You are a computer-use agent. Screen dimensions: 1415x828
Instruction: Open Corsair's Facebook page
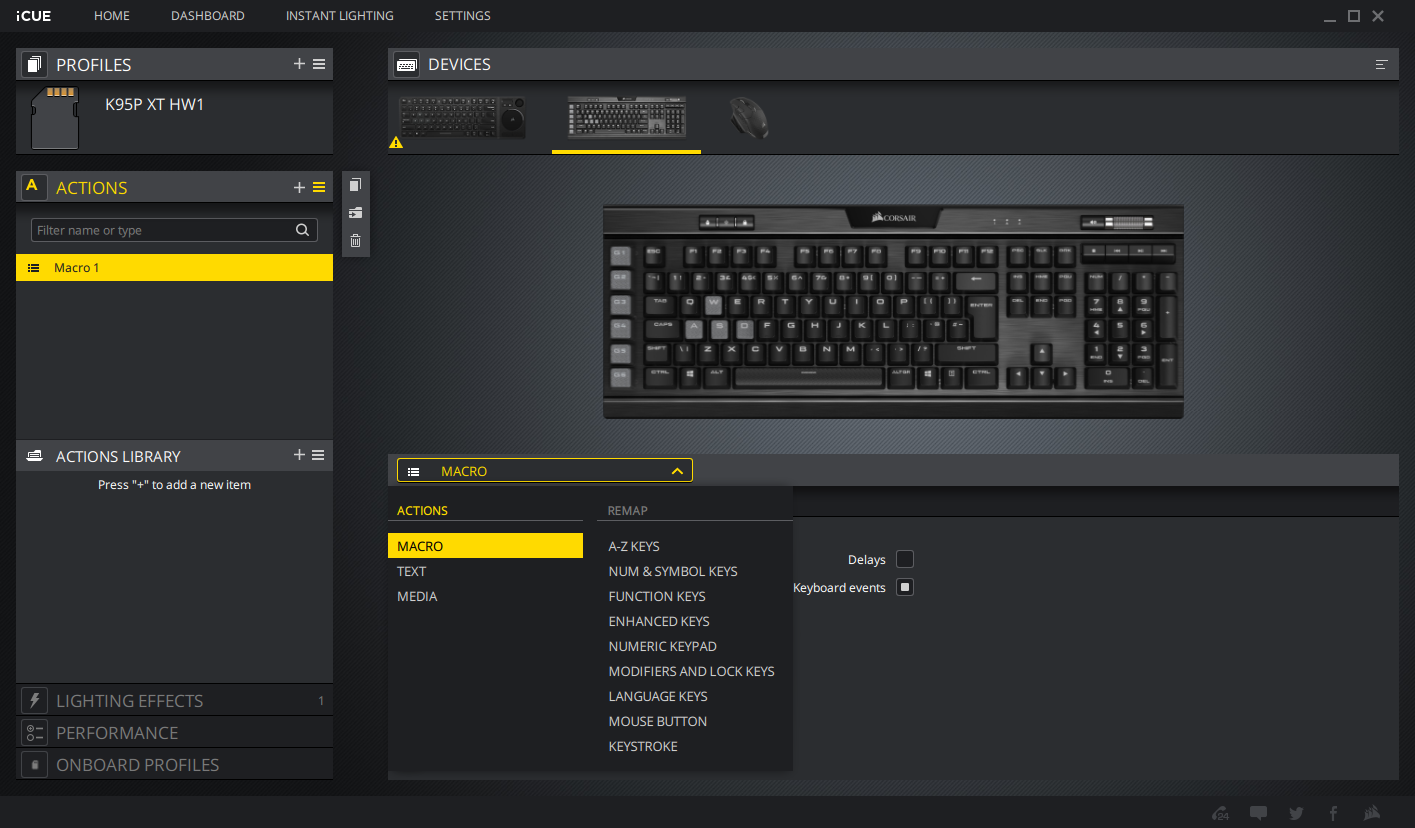(1333, 813)
